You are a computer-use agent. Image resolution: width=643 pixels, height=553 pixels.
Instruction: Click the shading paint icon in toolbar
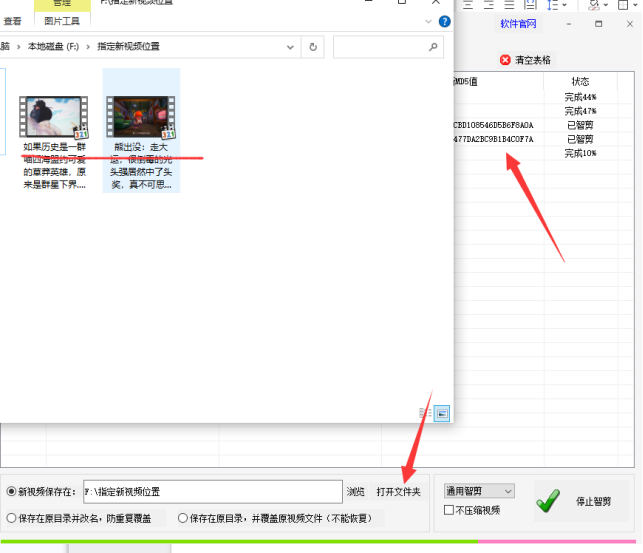[593, 5]
